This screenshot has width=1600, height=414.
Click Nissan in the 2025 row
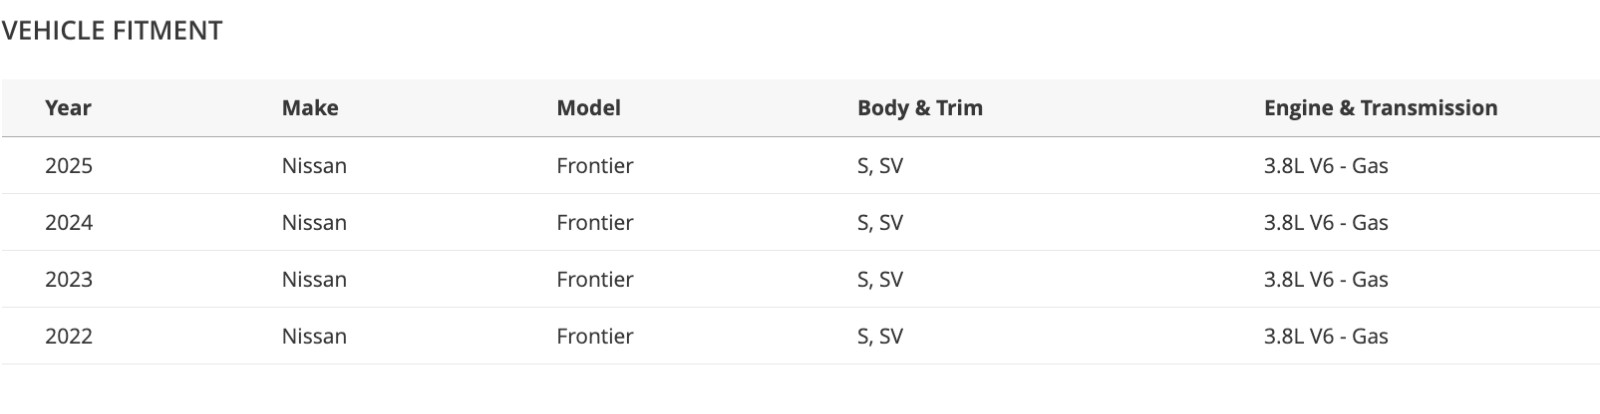click(x=314, y=166)
